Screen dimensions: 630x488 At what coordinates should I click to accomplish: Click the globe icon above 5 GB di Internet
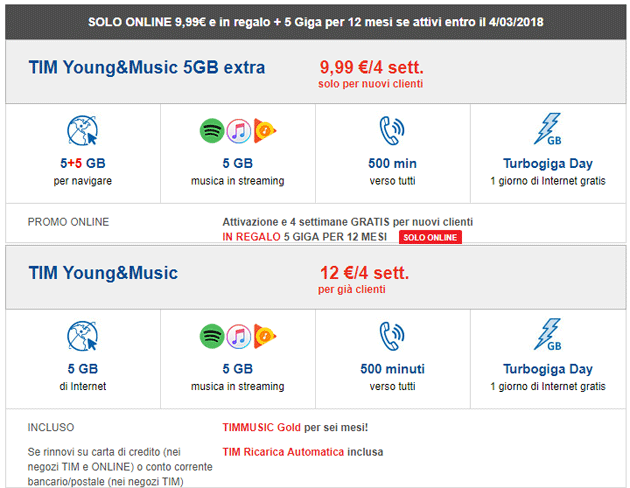(x=82, y=337)
